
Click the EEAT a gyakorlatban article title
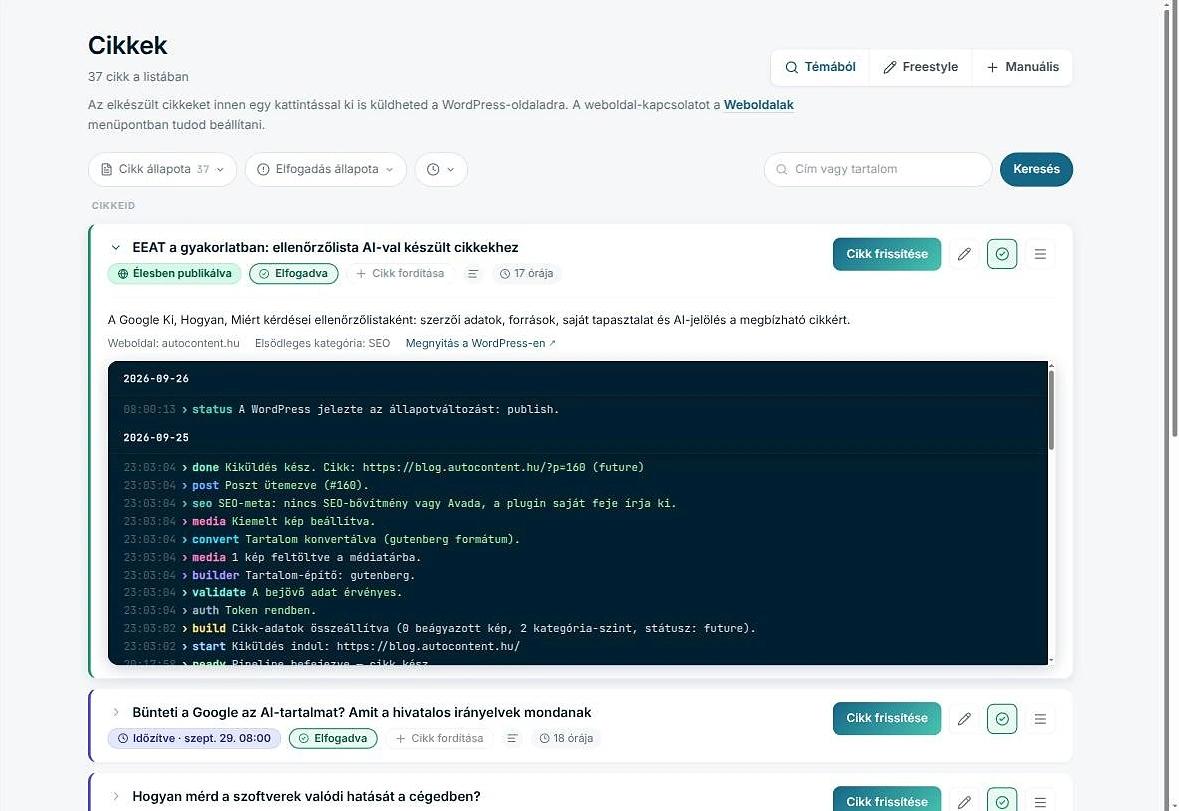[x=325, y=247]
